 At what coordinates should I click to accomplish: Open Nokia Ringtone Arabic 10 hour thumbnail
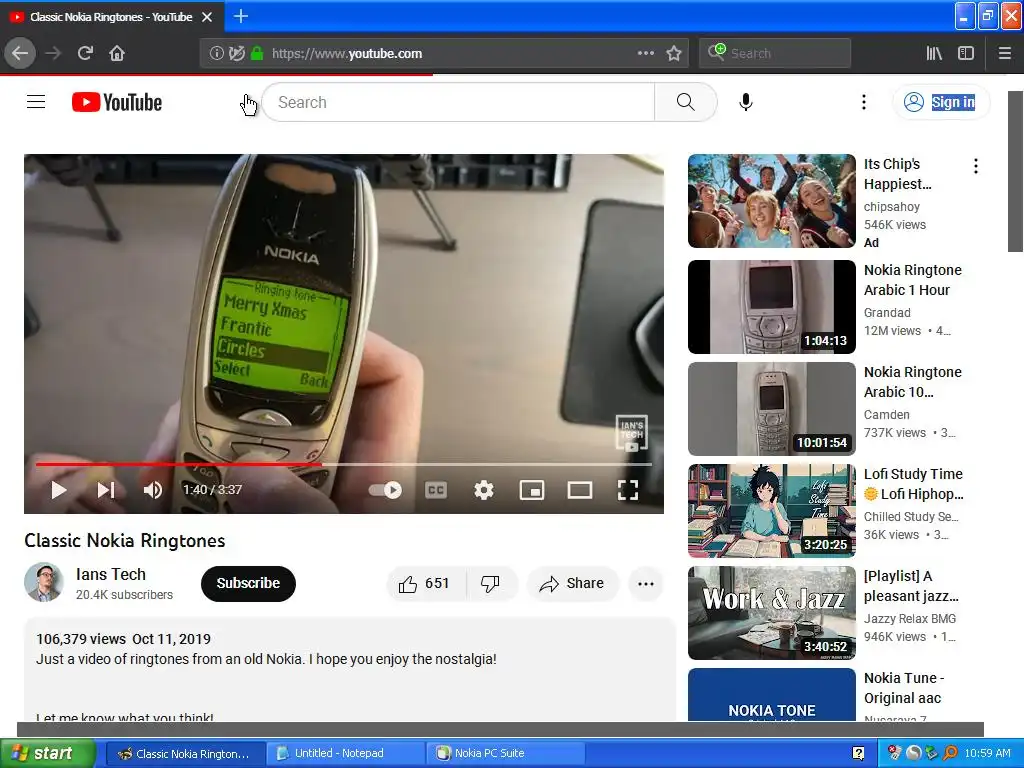click(771, 409)
